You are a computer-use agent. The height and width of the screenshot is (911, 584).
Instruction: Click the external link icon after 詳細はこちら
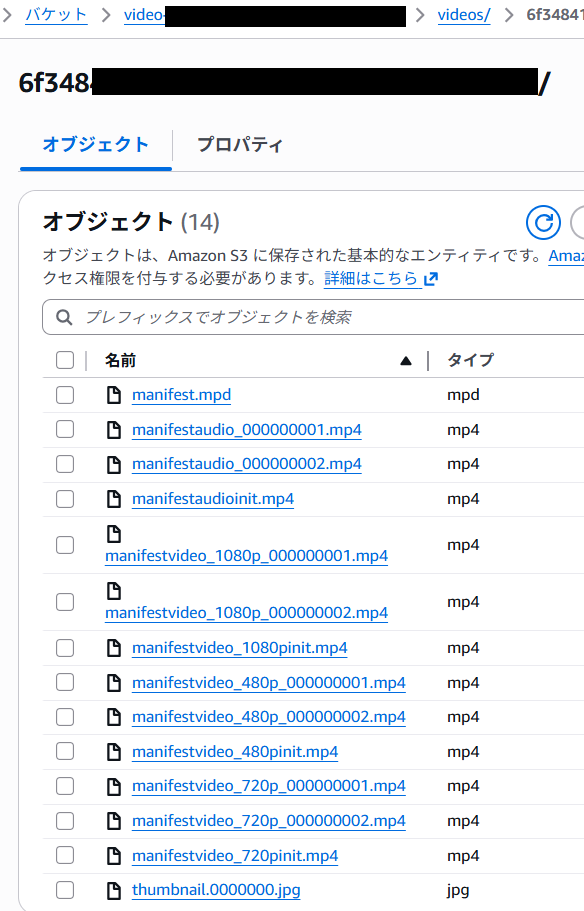tap(430, 278)
